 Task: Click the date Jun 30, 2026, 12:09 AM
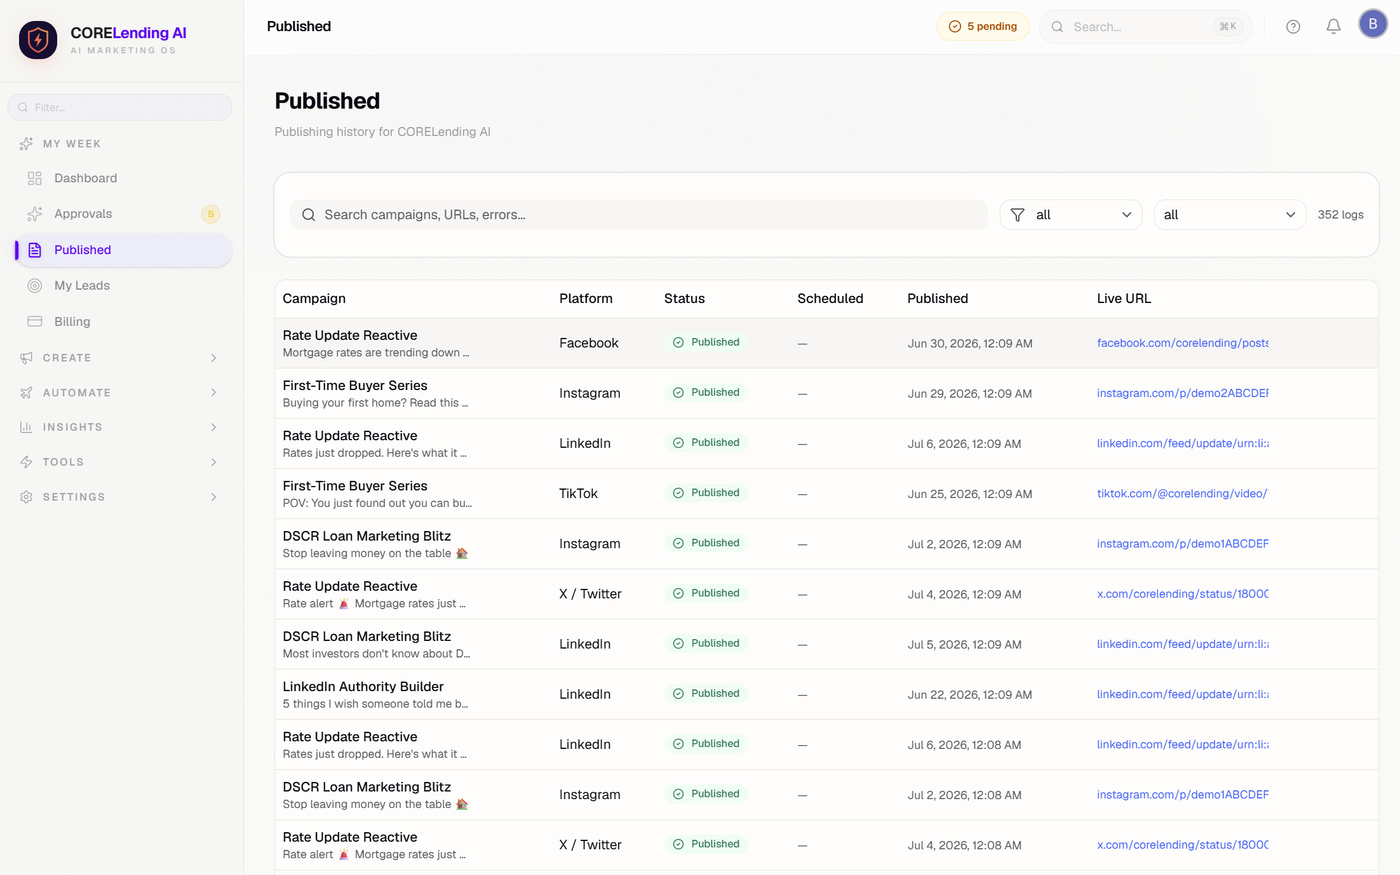click(x=970, y=343)
